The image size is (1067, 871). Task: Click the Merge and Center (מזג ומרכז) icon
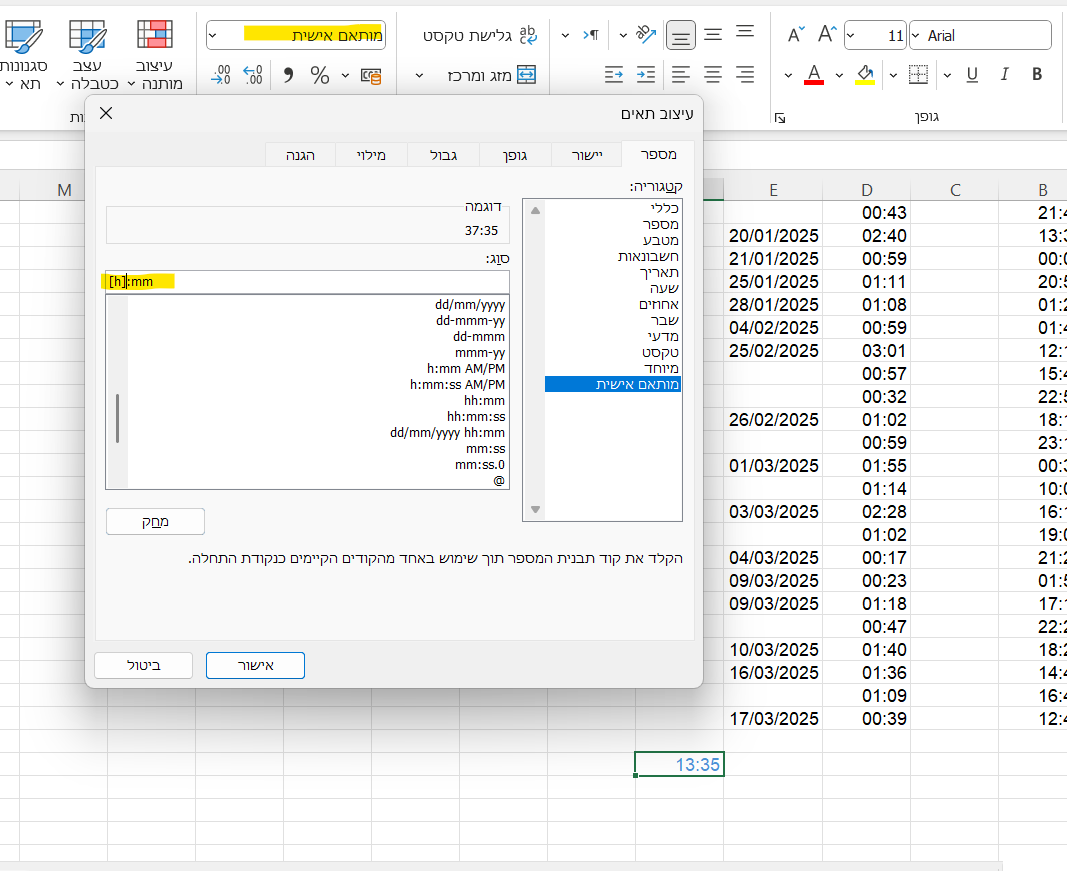pyautogui.click(x=526, y=75)
